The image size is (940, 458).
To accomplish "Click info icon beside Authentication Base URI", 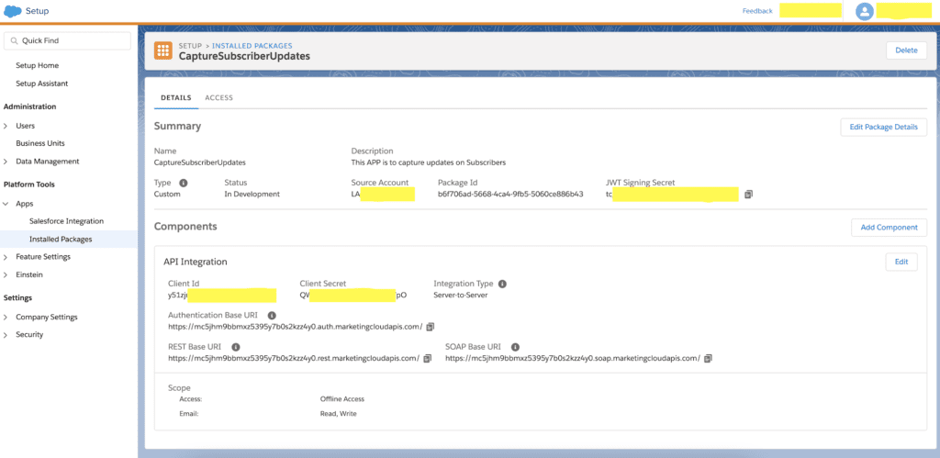I will (x=272, y=315).
